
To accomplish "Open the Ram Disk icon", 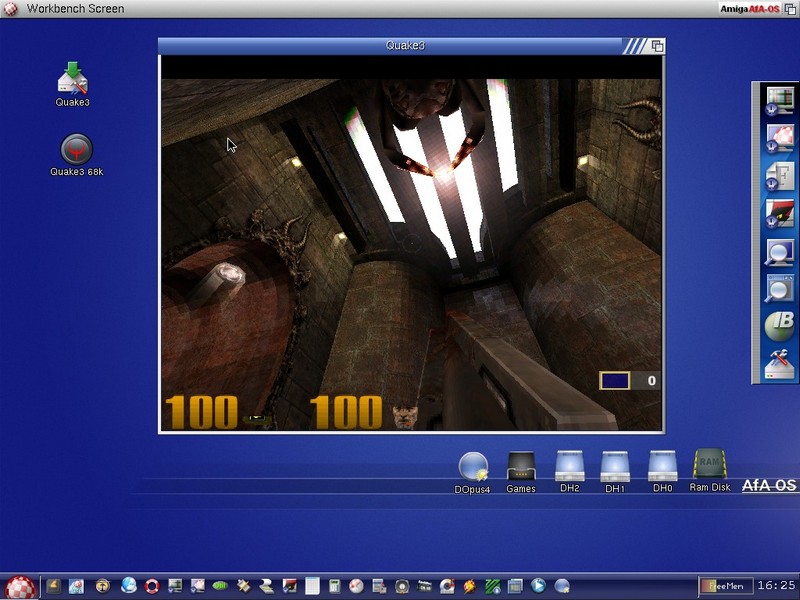I will [x=709, y=465].
